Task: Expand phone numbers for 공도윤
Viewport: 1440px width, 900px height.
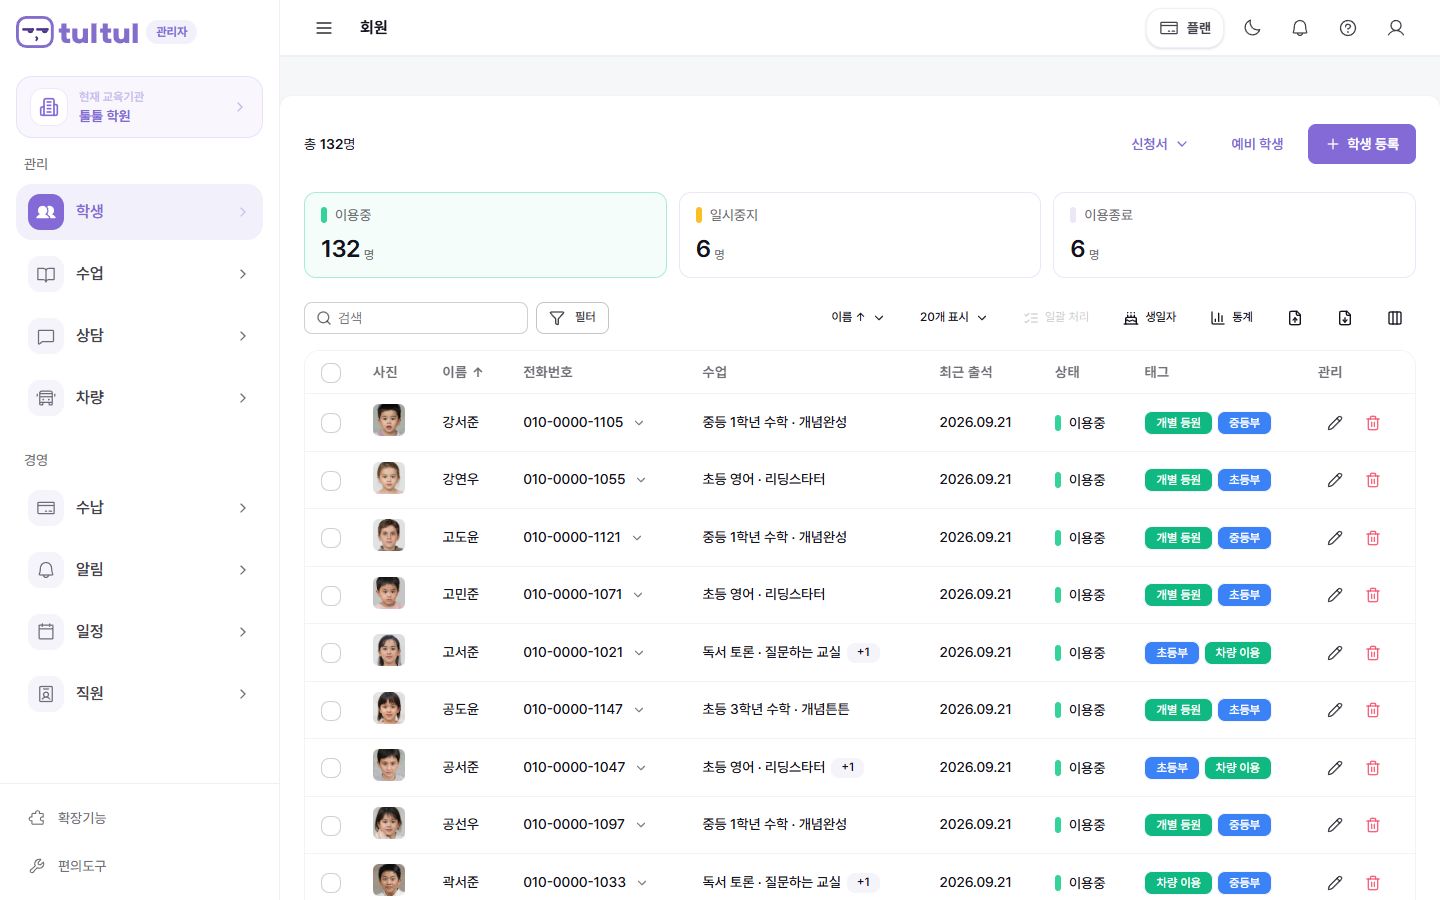Action: click(x=639, y=710)
